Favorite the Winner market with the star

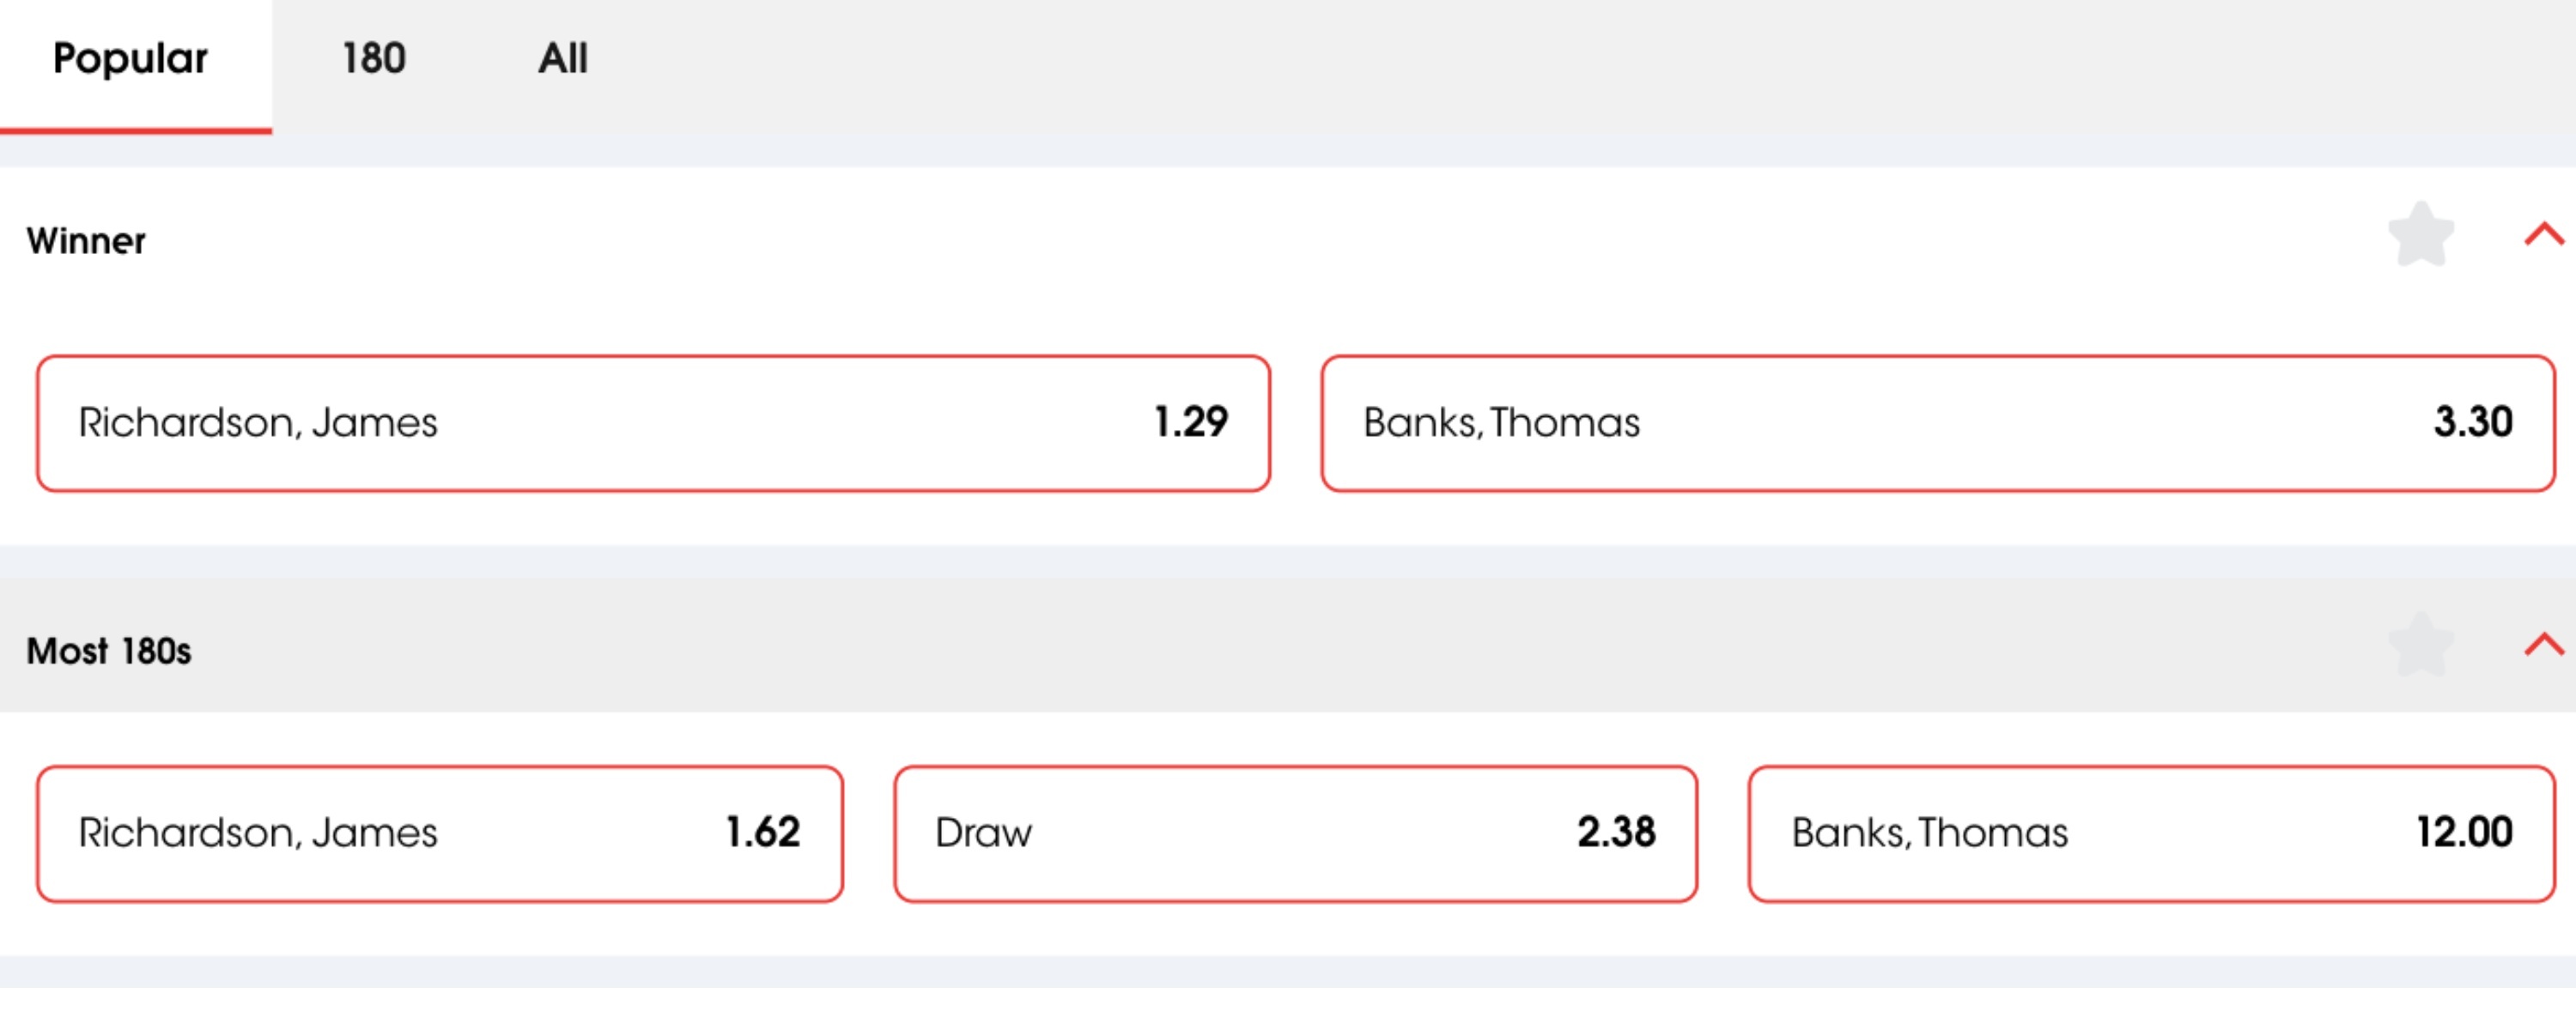point(2421,235)
